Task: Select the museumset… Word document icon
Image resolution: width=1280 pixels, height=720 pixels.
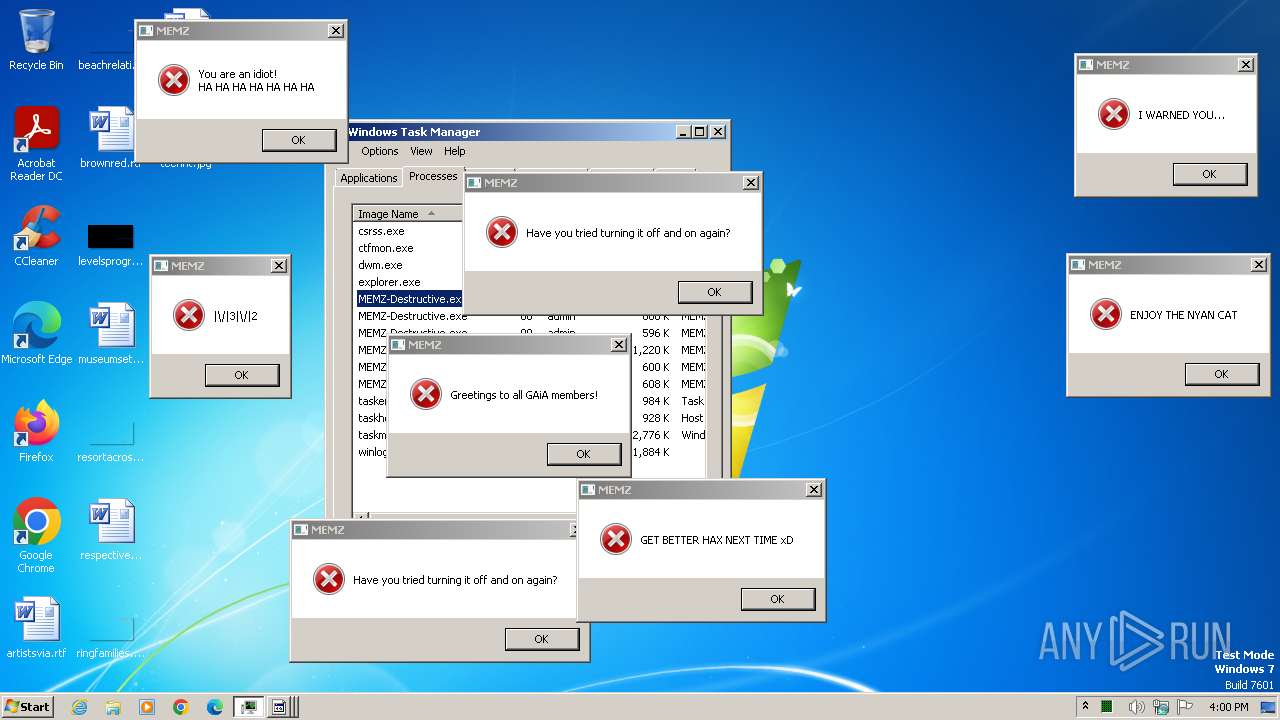Action: (110, 335)
